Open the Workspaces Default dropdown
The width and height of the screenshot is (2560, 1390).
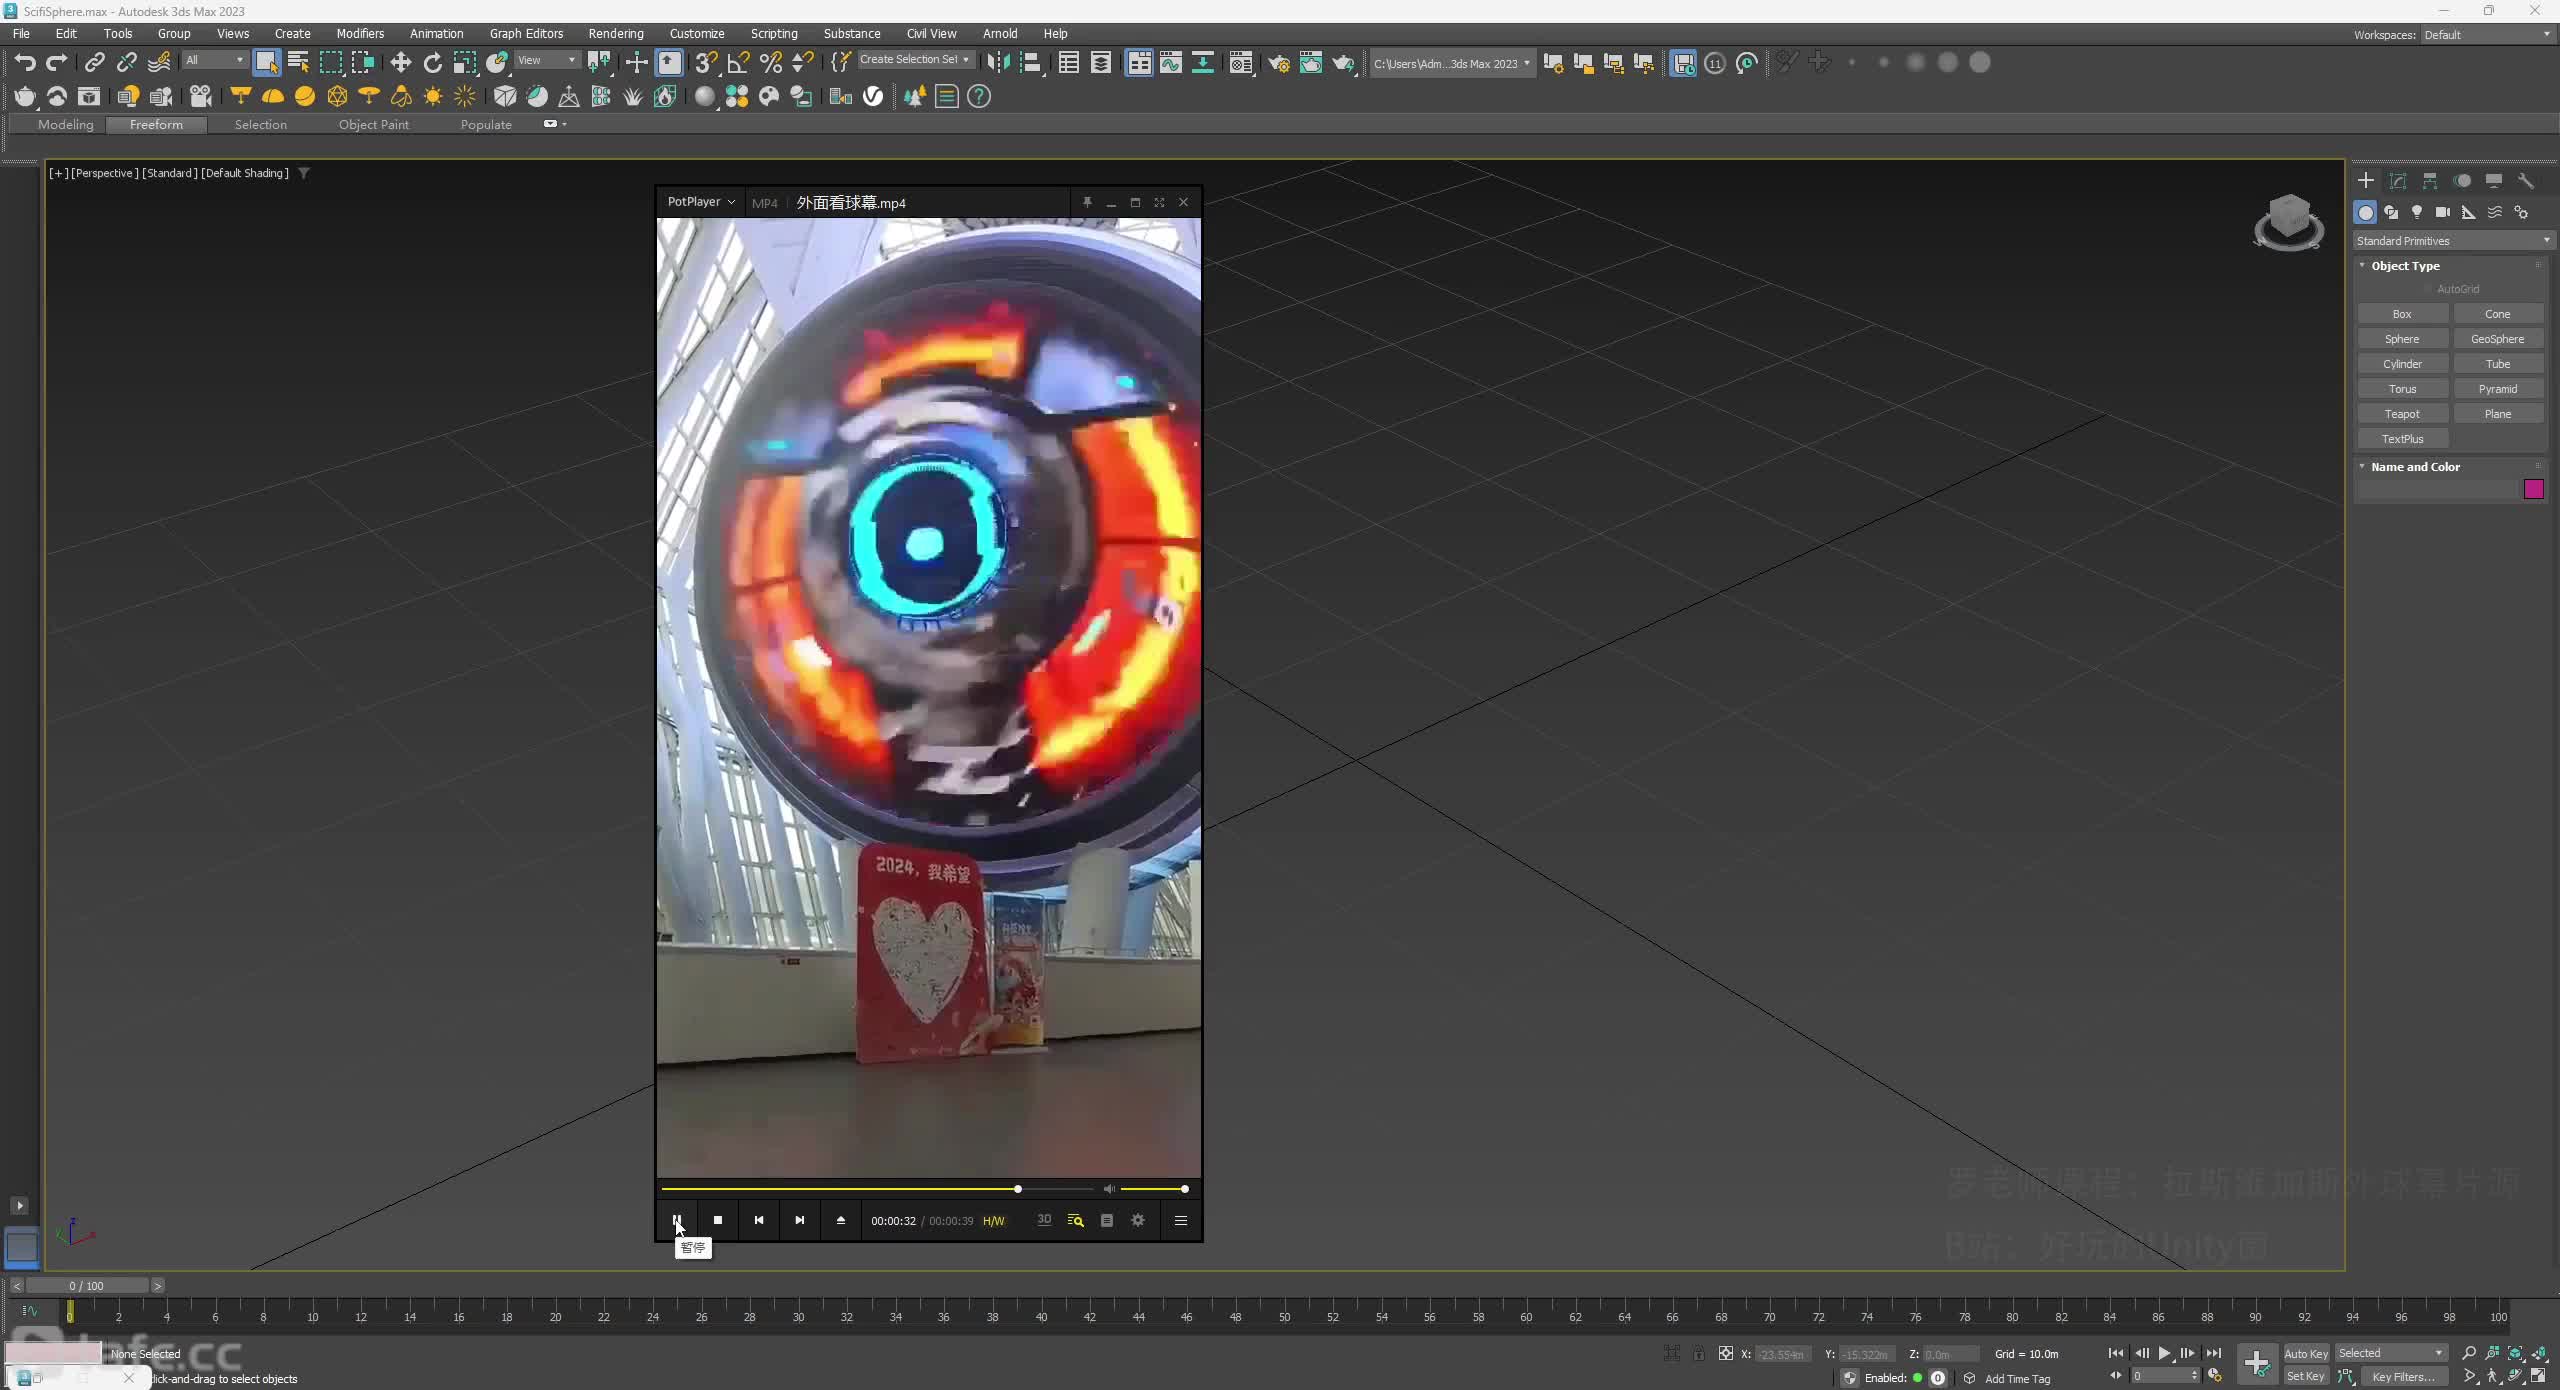pos(2487,34)
